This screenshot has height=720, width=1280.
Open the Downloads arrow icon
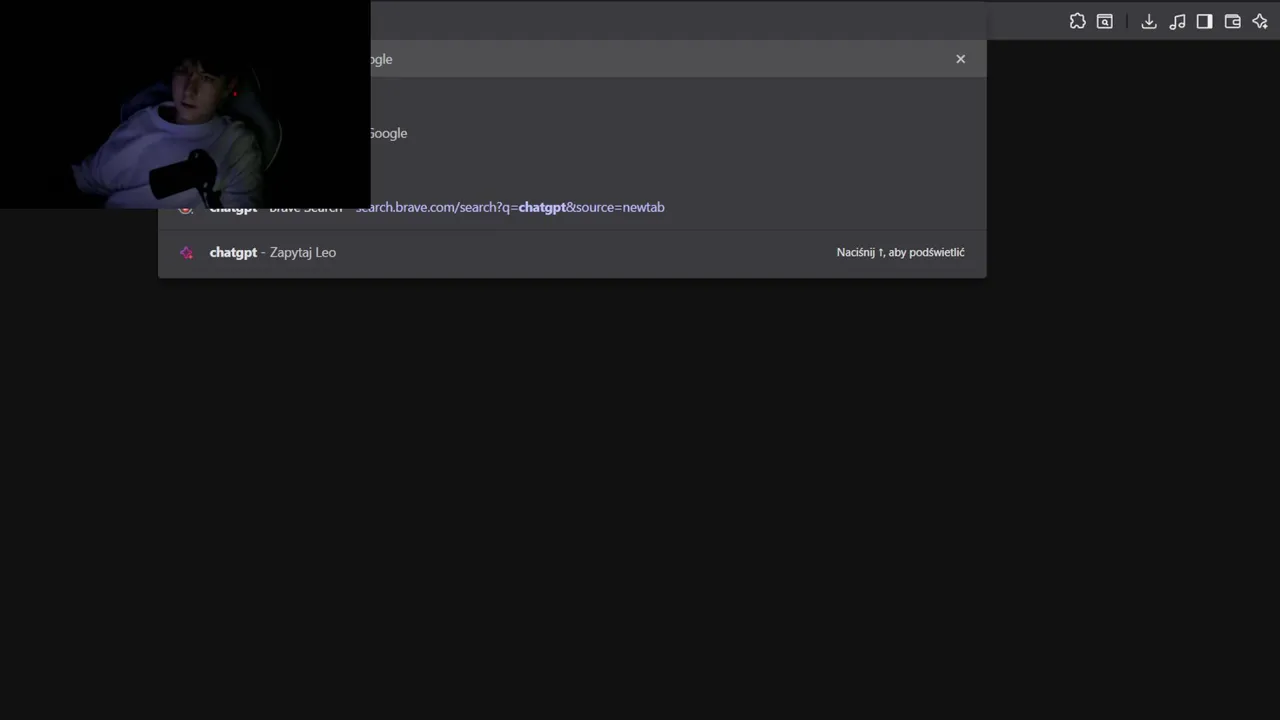coord(1149,21)
